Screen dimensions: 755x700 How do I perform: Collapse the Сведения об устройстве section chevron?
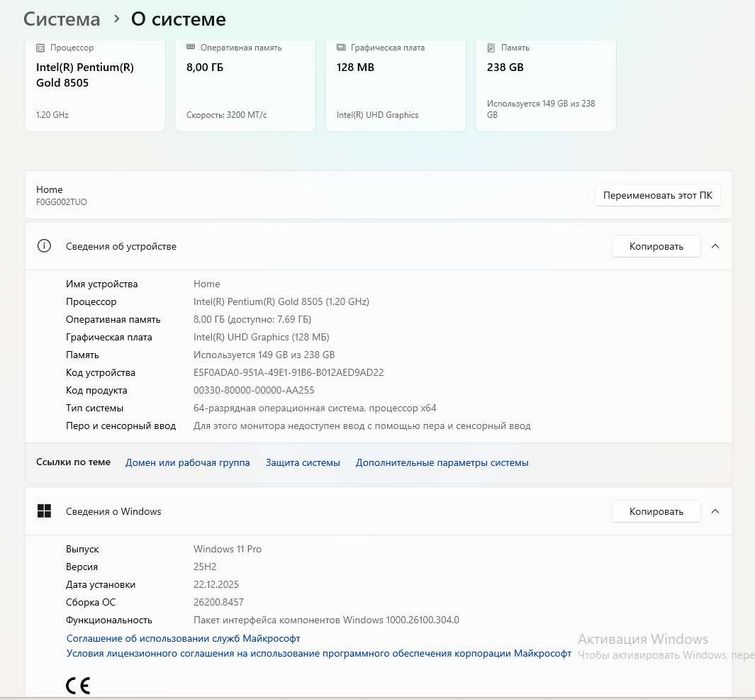(715, 246)
